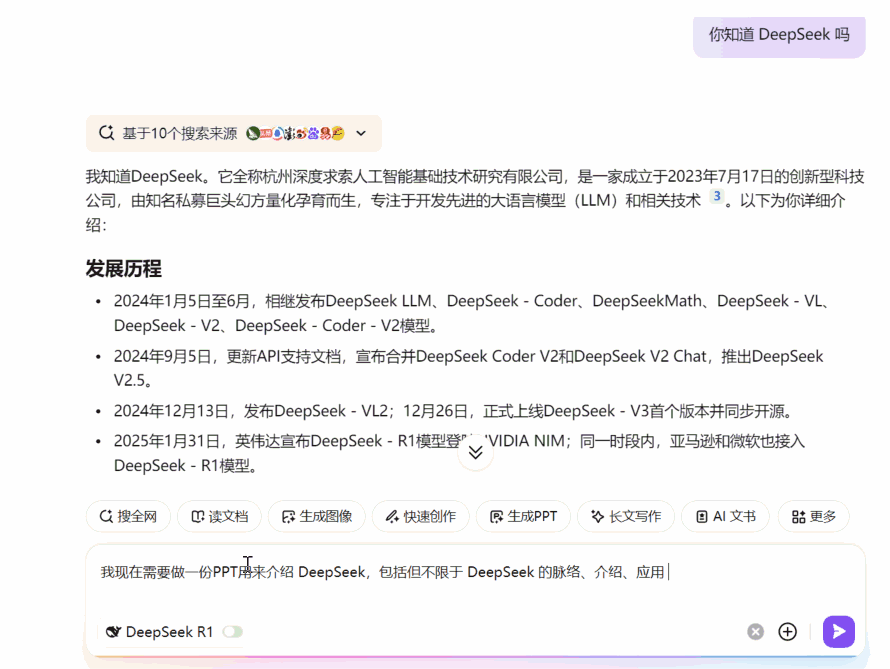Viewport: 890px width, 669px height.
Task: Click the 发展历程 heading
Action: [124, 268]
